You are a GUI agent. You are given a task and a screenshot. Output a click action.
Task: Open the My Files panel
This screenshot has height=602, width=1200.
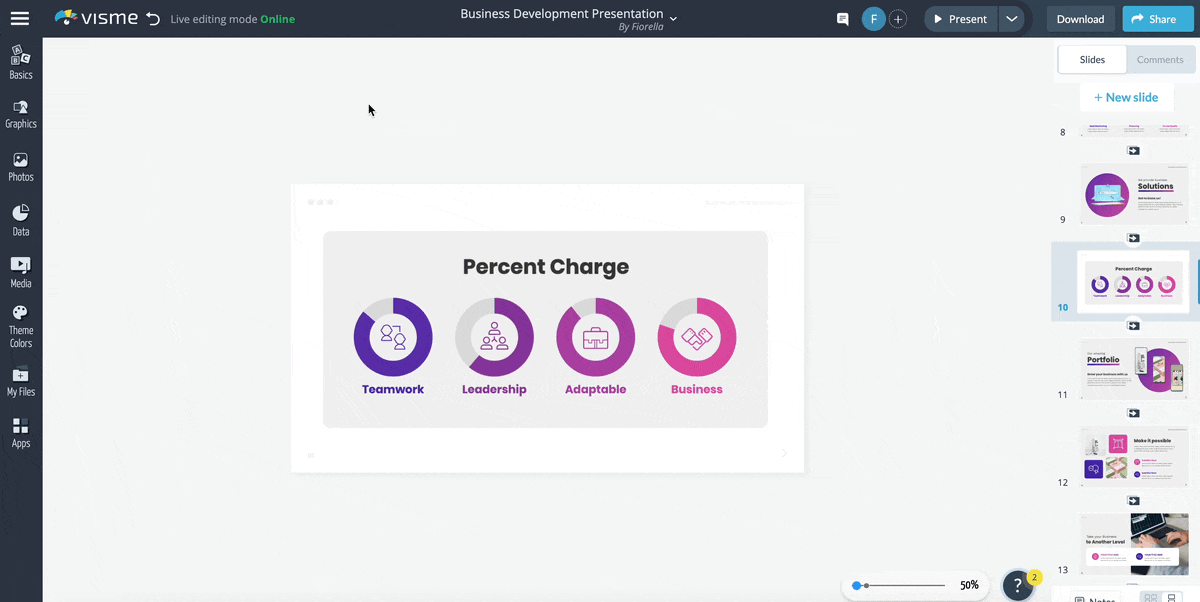[20, 381]
